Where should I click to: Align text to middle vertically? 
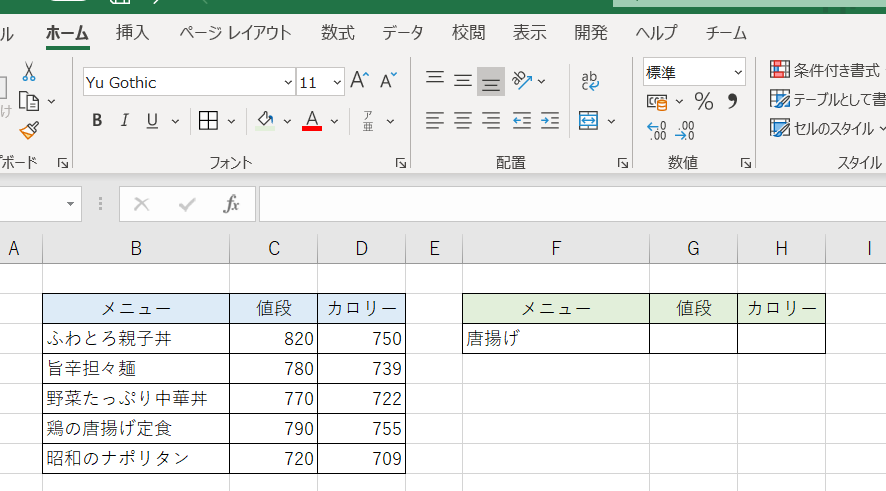pos(463,80)
